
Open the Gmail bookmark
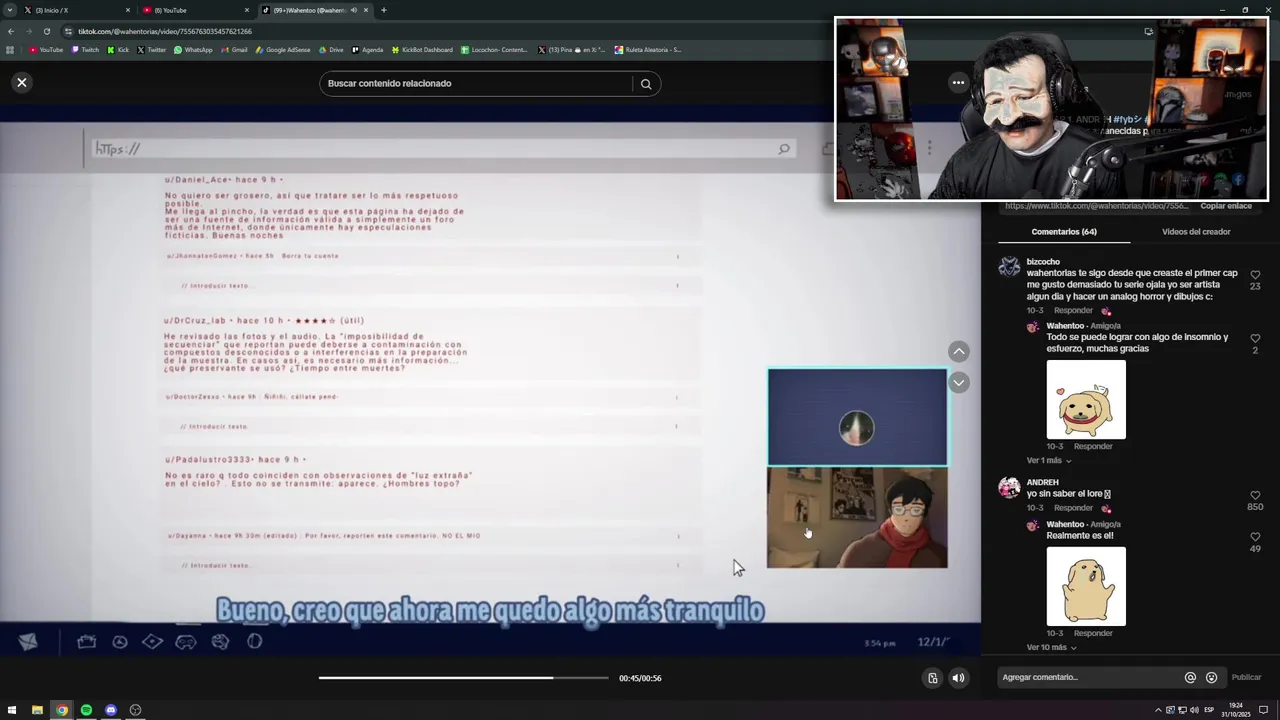pyautogui.click(x=234, y=50)
